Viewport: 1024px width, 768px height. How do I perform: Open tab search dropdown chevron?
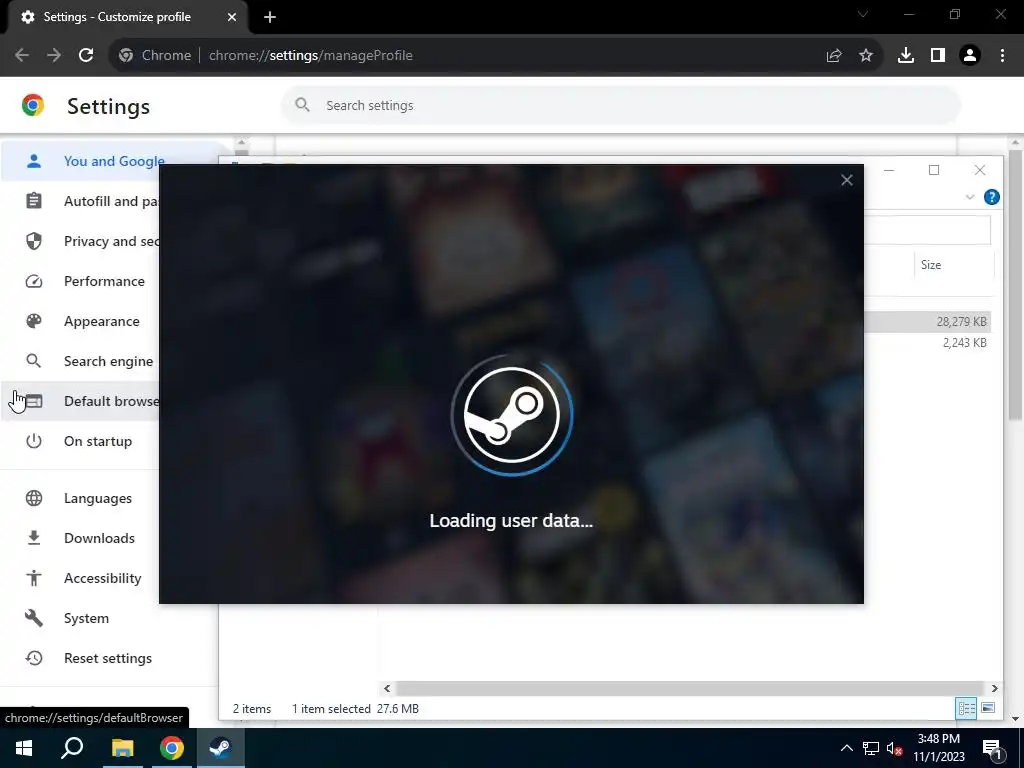[863, 14]
